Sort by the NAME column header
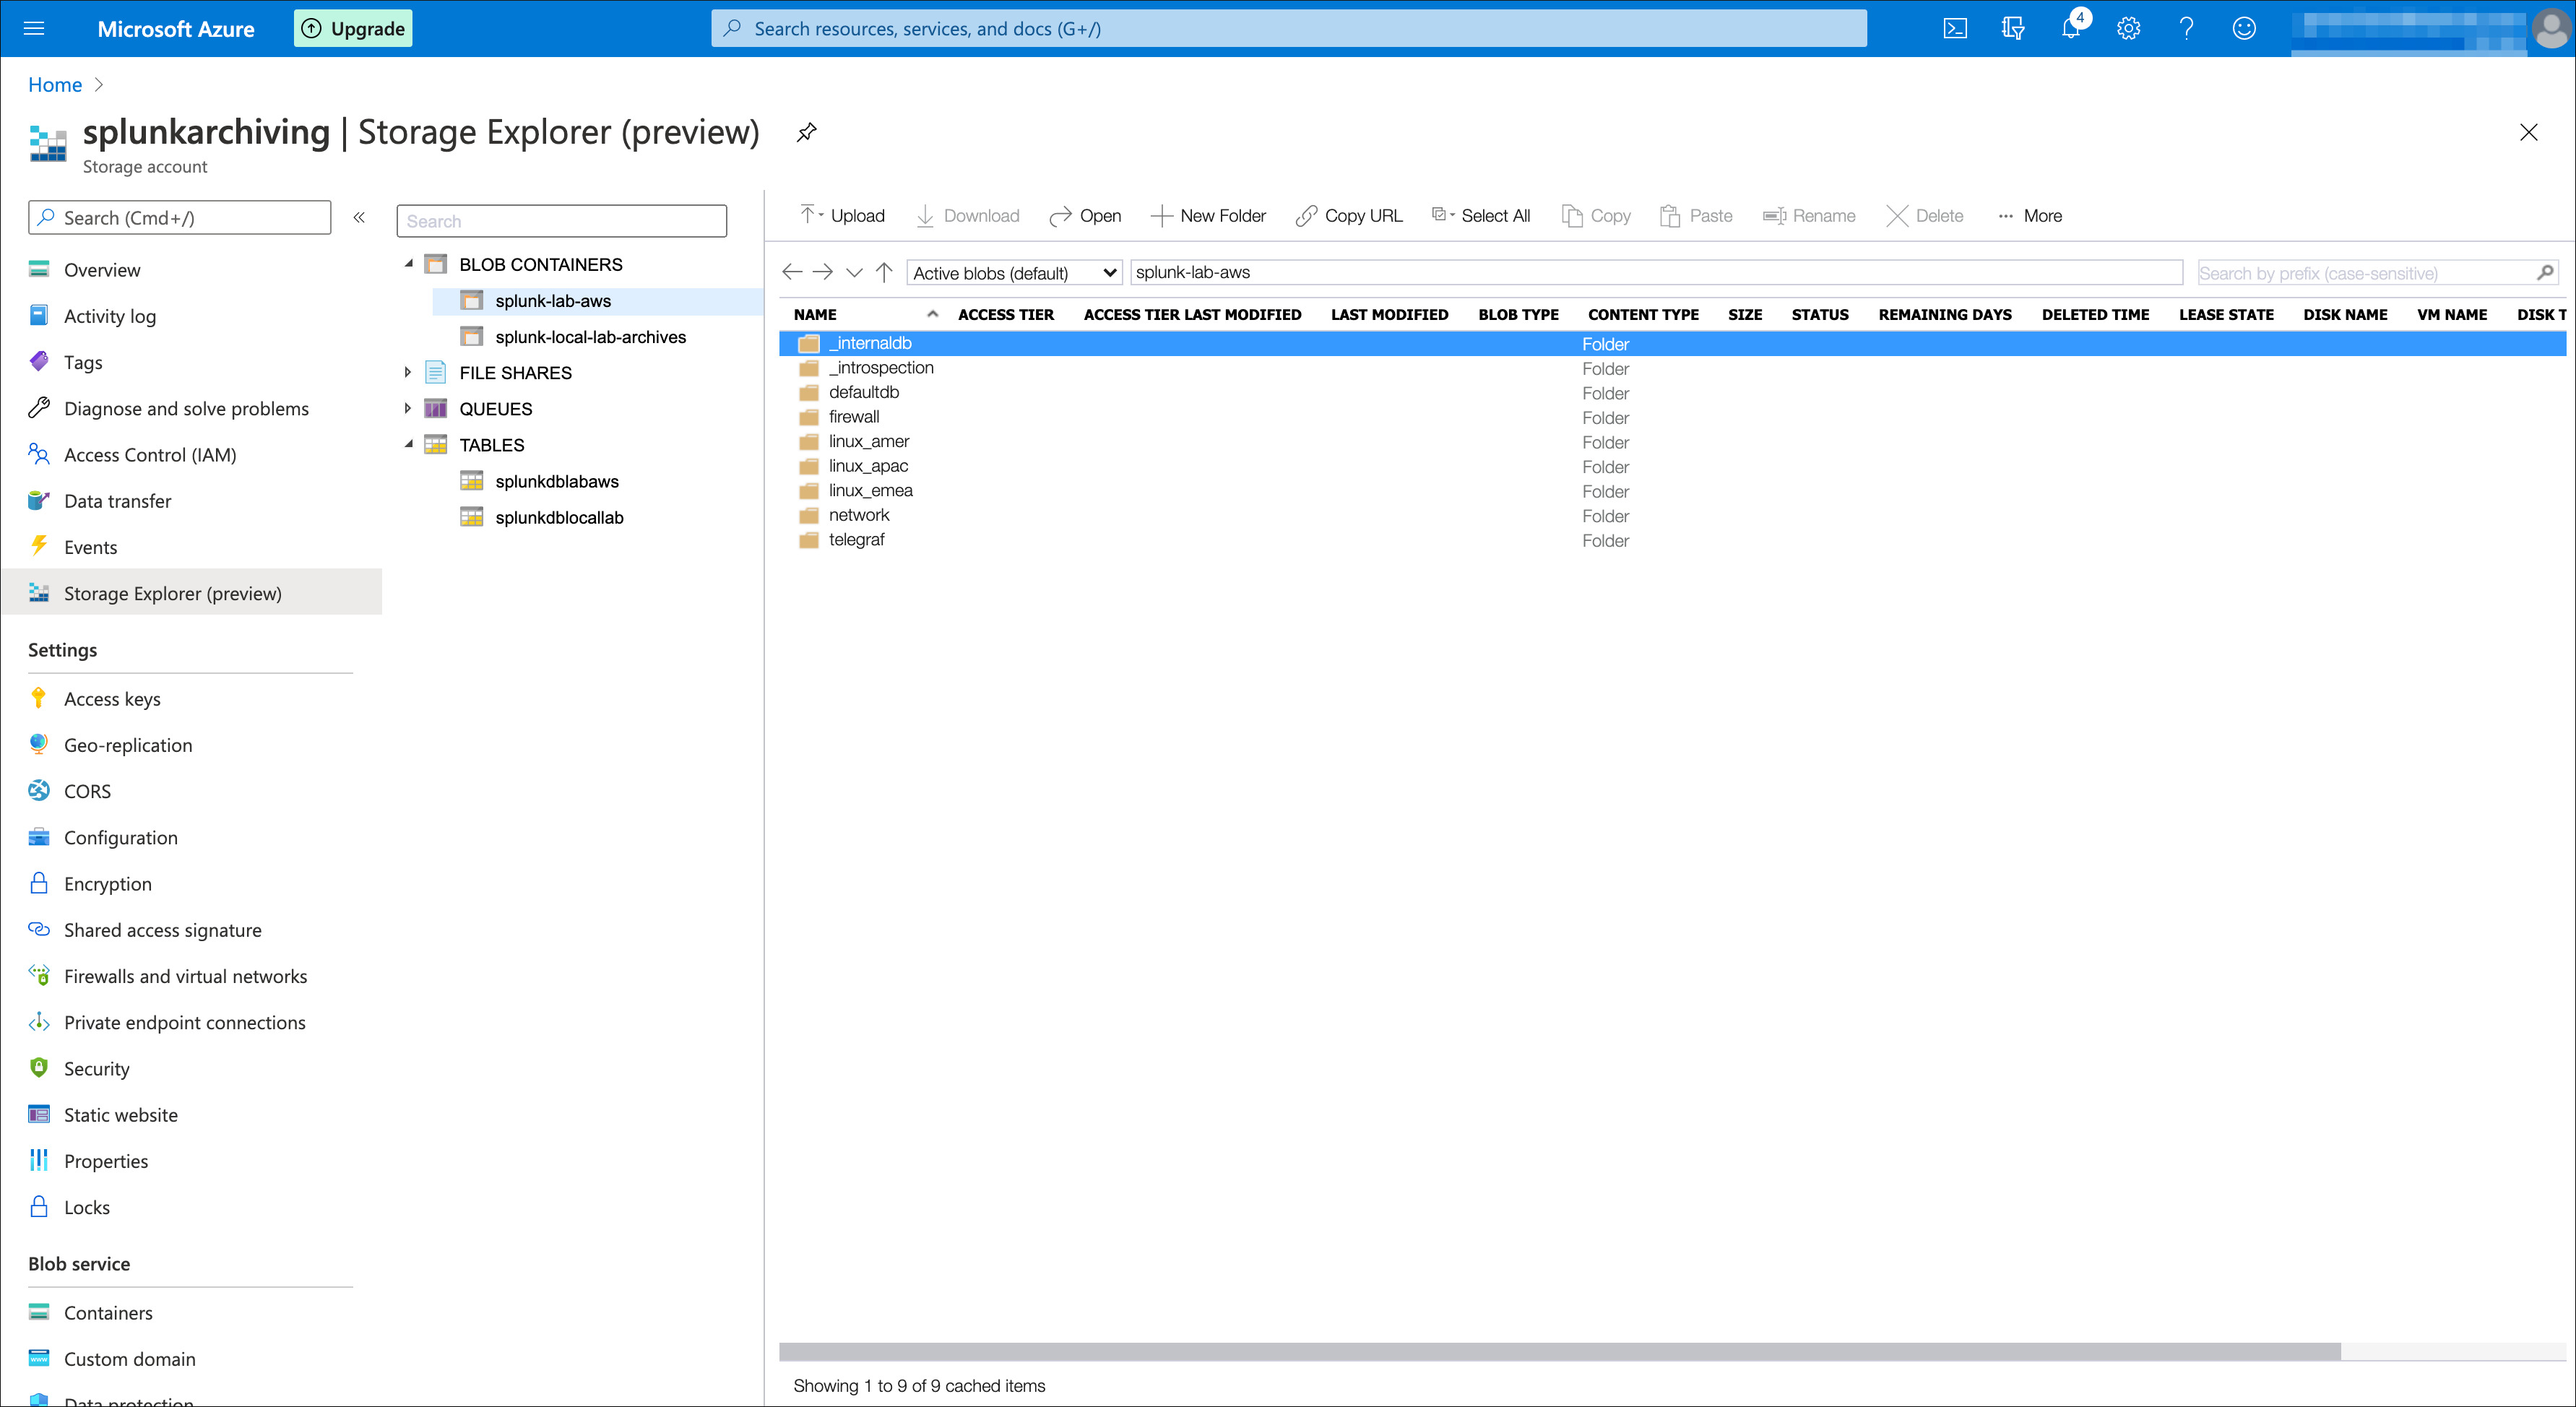 [815, 314]
